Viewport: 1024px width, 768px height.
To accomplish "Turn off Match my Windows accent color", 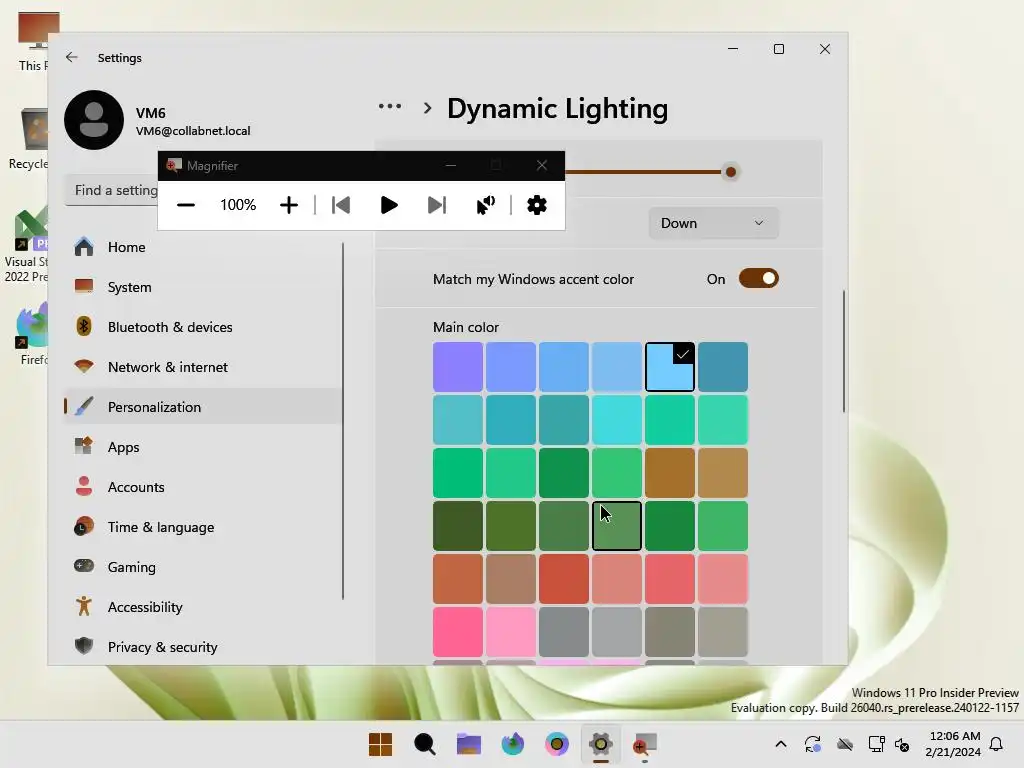I will (x=758, y=279).
